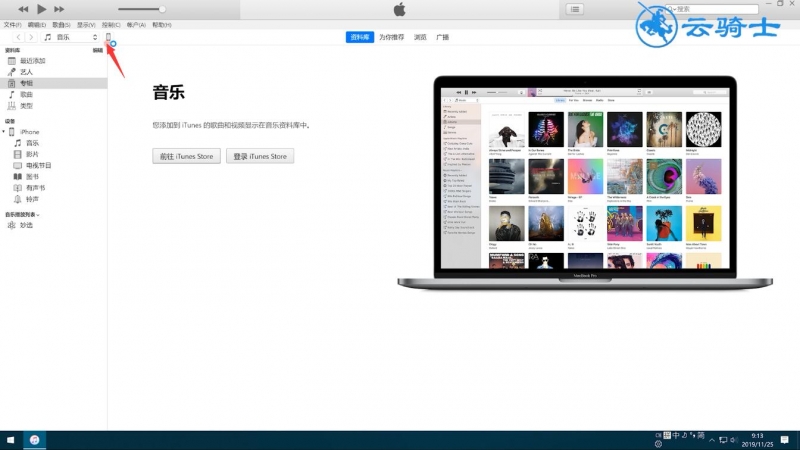Click the Apple logo in the top bar

point(399,9)
